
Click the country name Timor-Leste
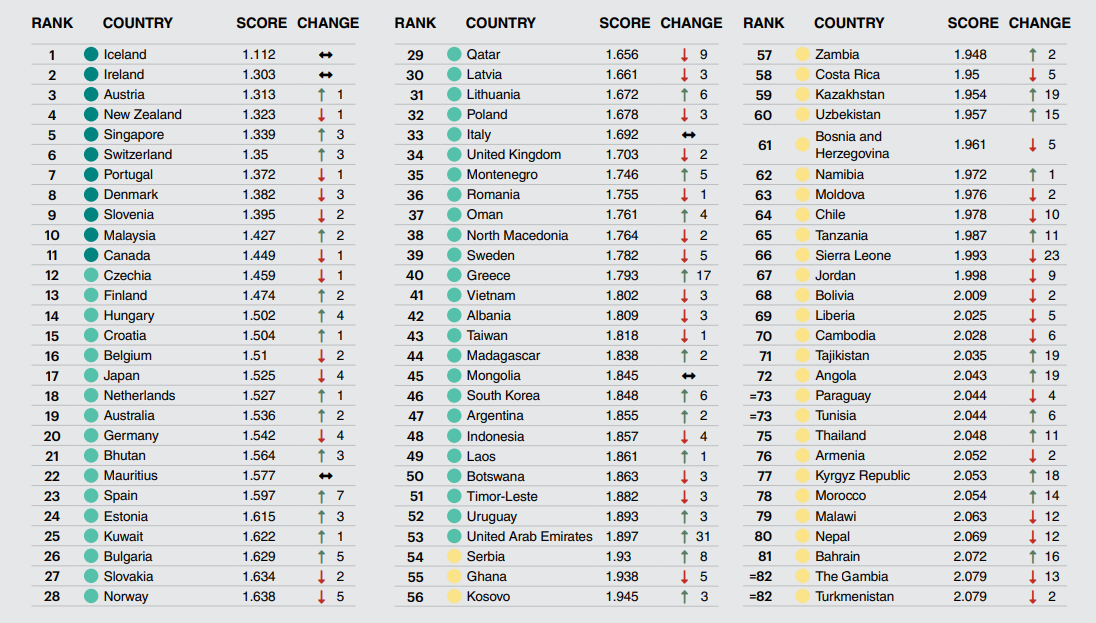pyautogui.click(x=502, y=496)
